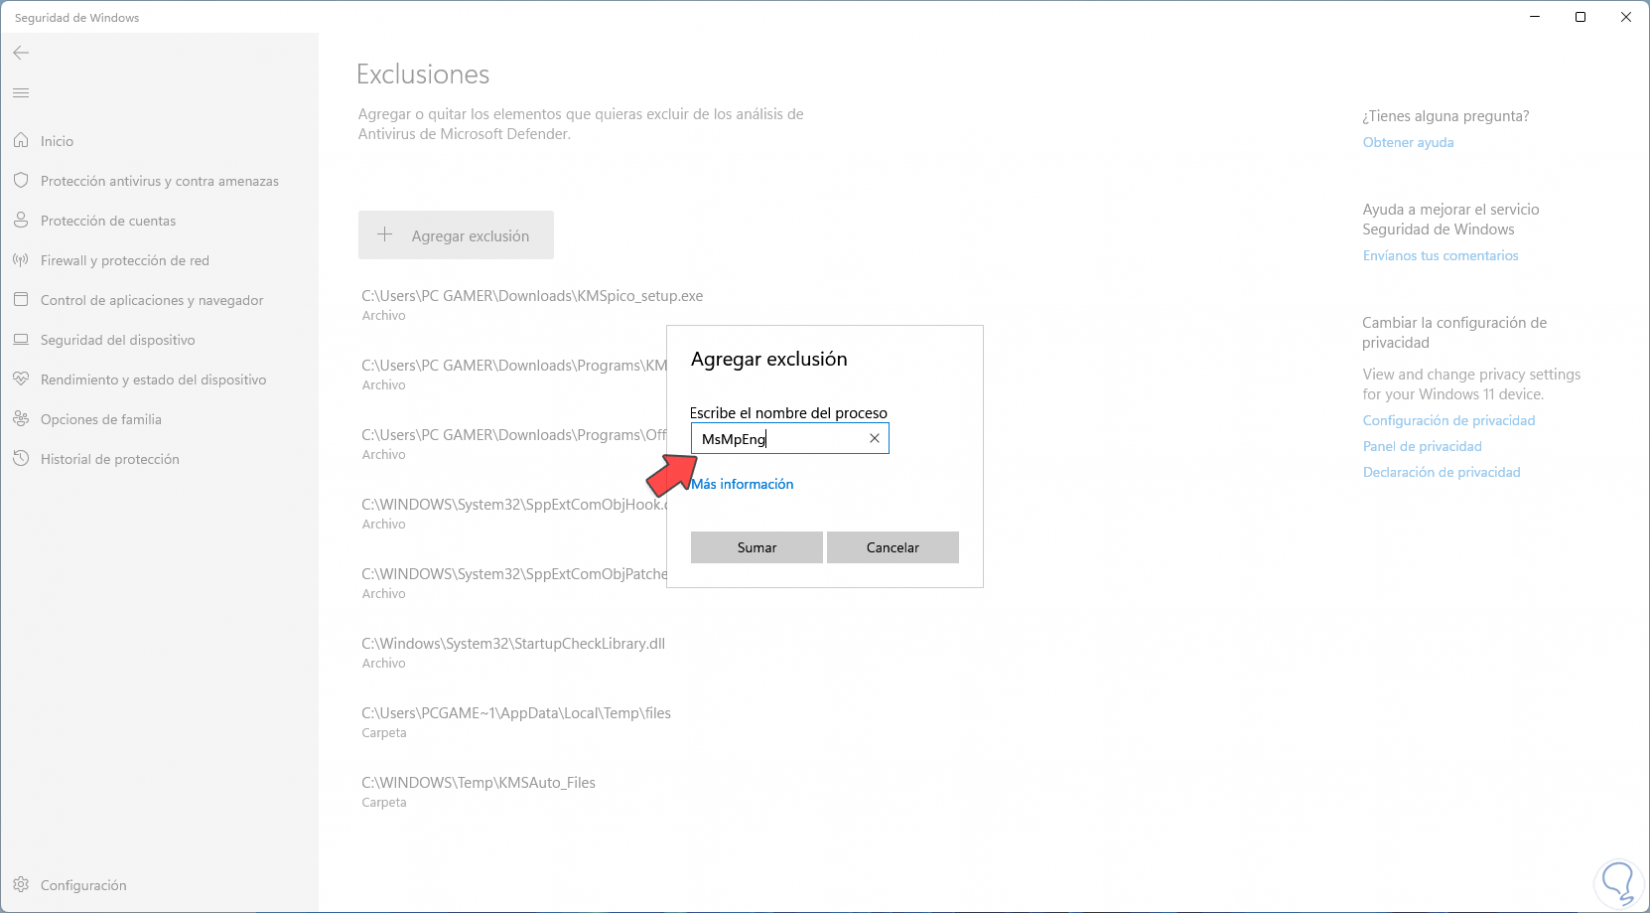
Task: Select the SppExtComObjHook exclusion entry
Action: [513, 514]
